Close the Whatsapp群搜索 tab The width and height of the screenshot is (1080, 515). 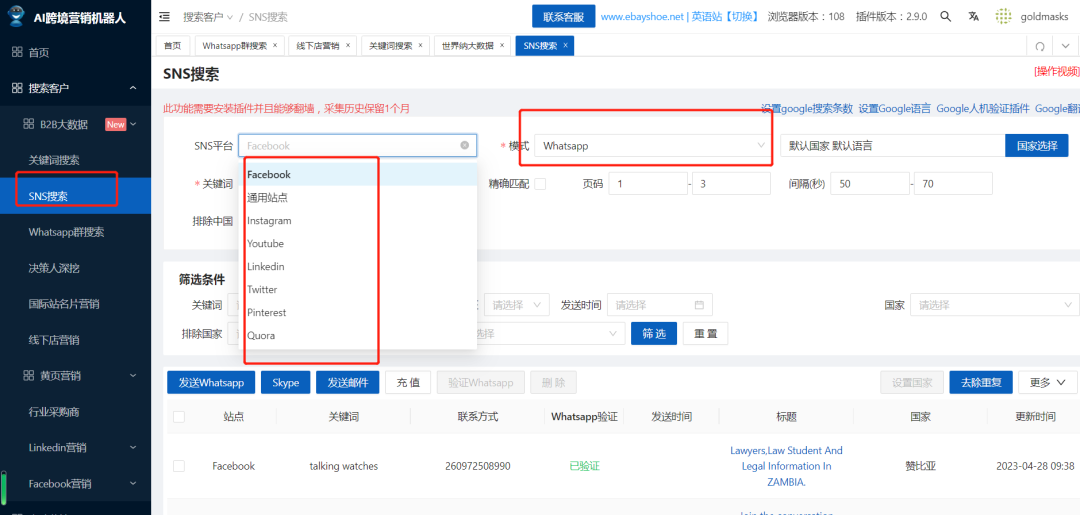pos(275,45)
